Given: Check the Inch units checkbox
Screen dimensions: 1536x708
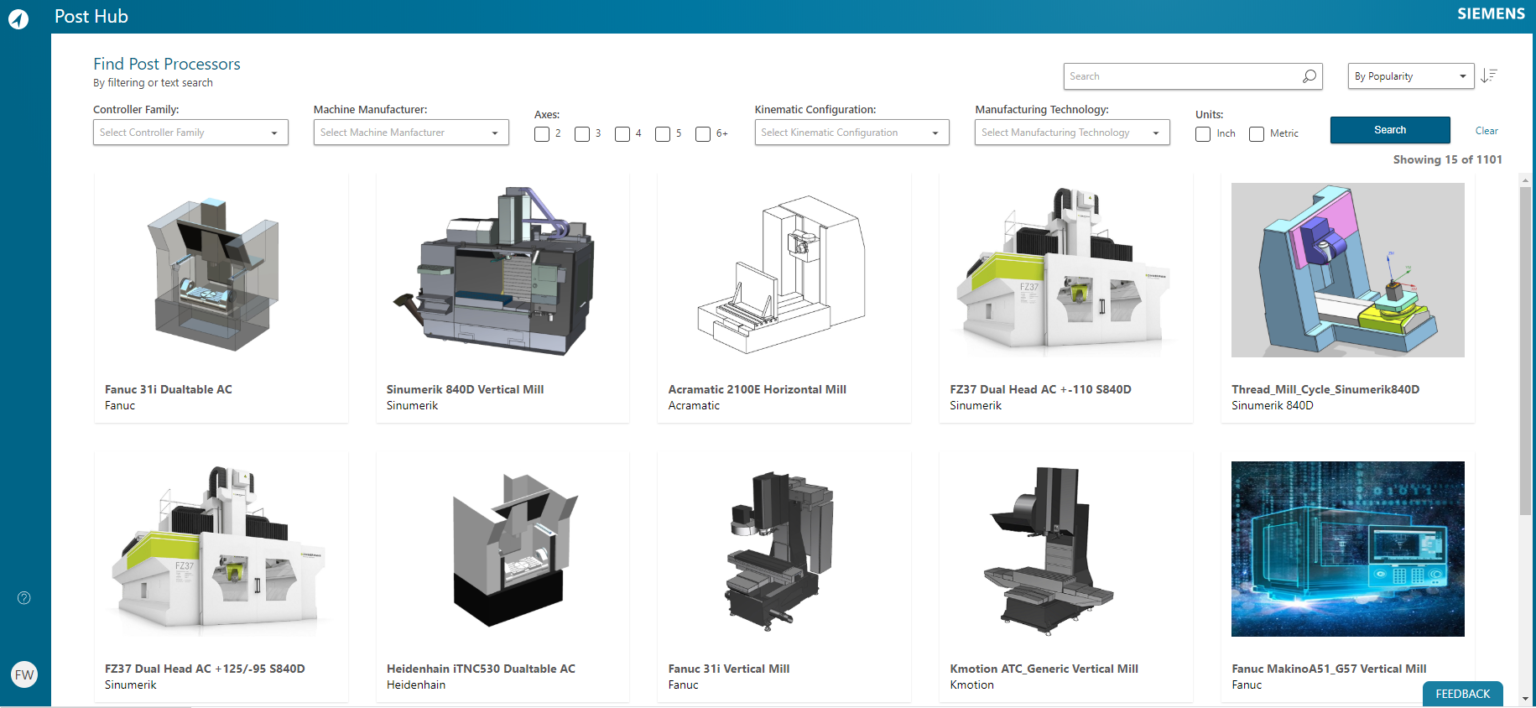Looking at the screenshot, I should tap(1202, 133).
